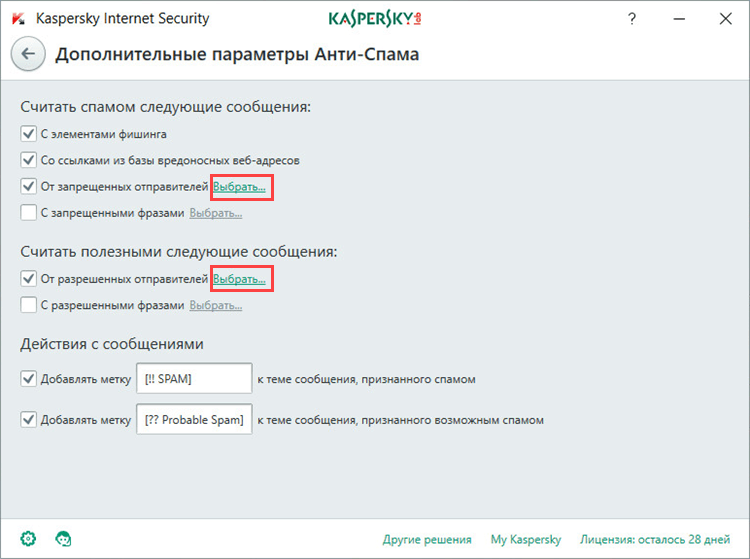
Task: Disable 'От запрещенных отправителей' checkbox
Action: 29,186
